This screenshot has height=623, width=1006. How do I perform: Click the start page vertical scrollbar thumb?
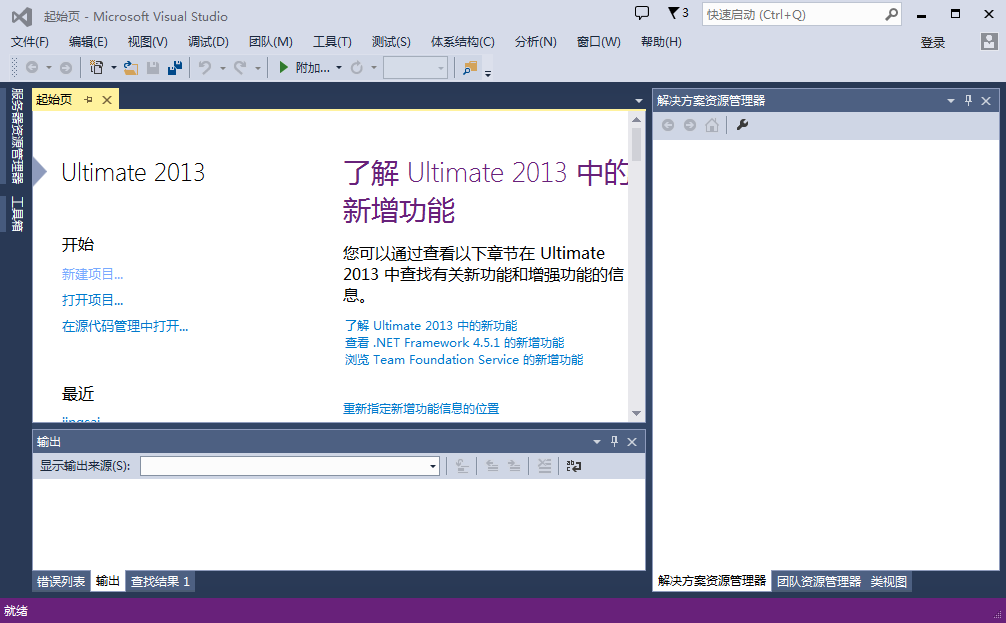tap(636, 144)
